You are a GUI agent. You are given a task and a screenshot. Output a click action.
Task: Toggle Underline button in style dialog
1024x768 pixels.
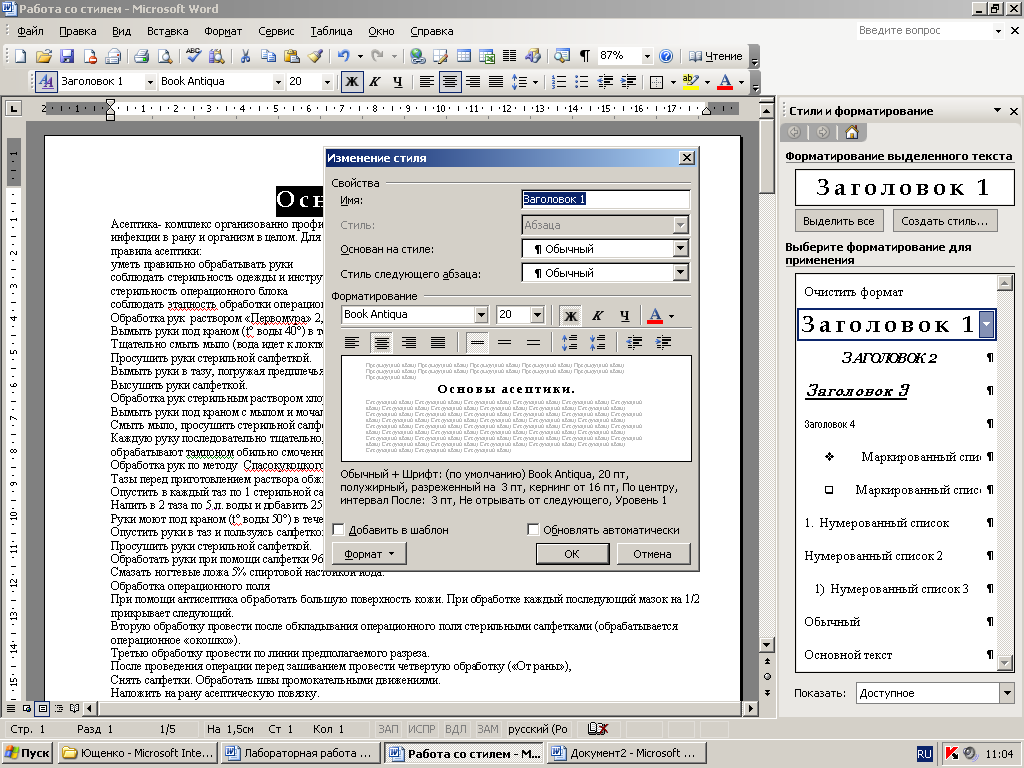pyautogui.click(x=624, y=316)
